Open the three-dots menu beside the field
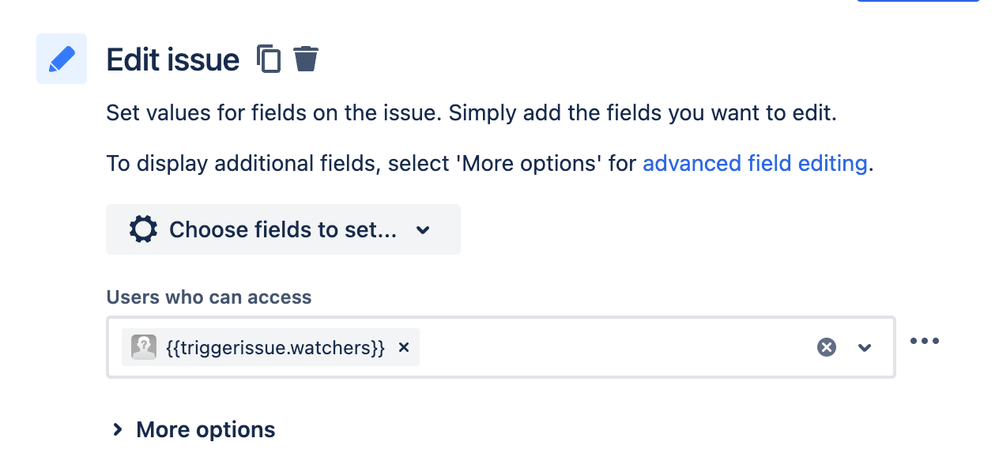This screenshot has width=999, height=473. click(924, 341)
